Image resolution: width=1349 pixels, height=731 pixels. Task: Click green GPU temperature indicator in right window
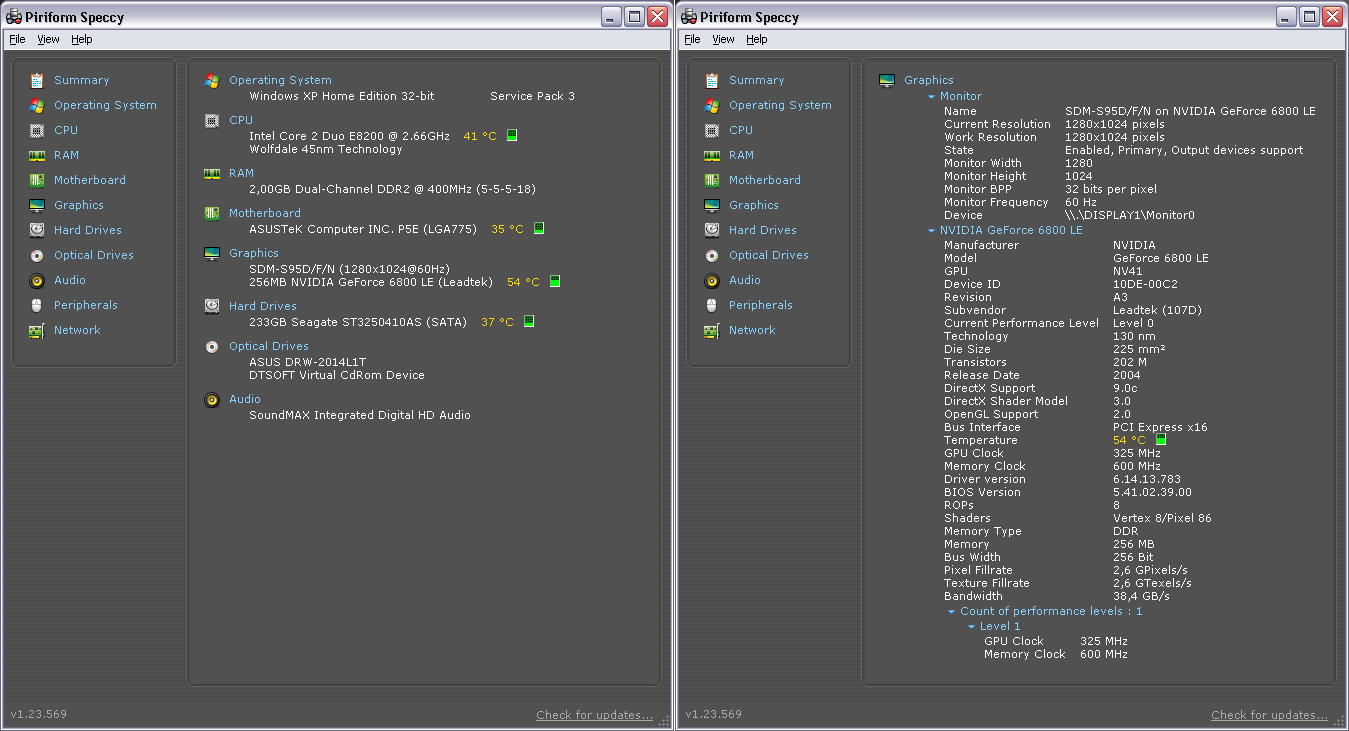(x=1161, y=439)
